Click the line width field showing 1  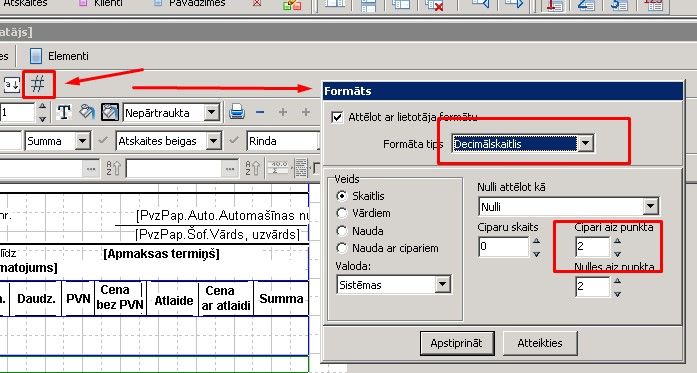pos(17,113)
